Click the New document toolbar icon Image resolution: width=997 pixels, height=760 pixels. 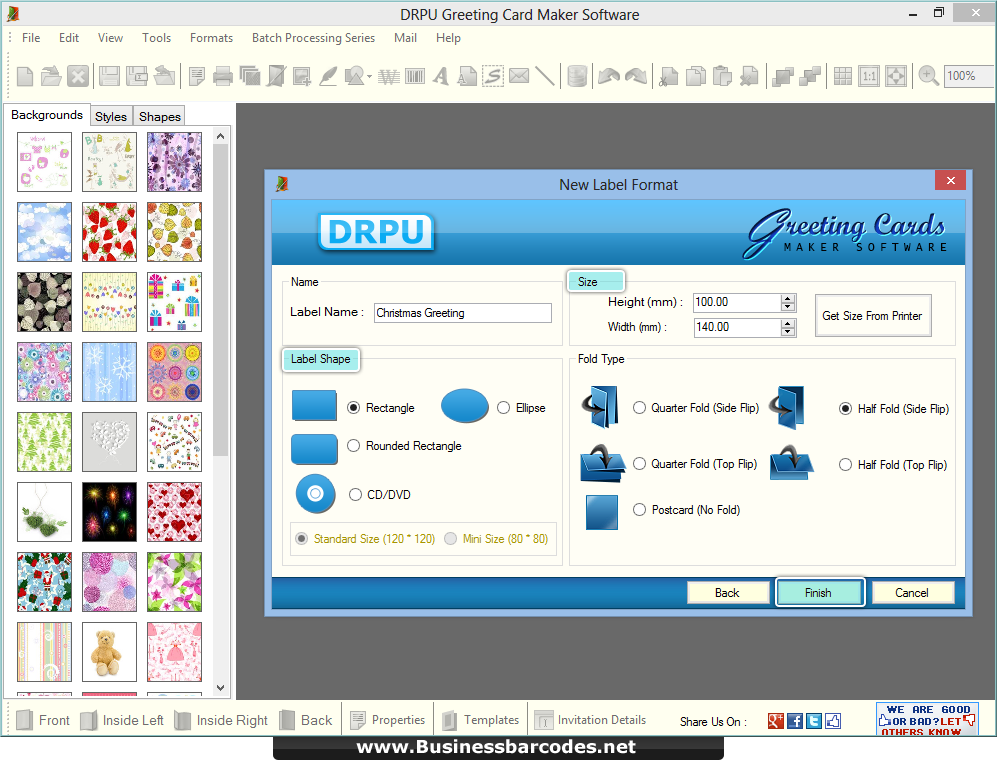25,76
